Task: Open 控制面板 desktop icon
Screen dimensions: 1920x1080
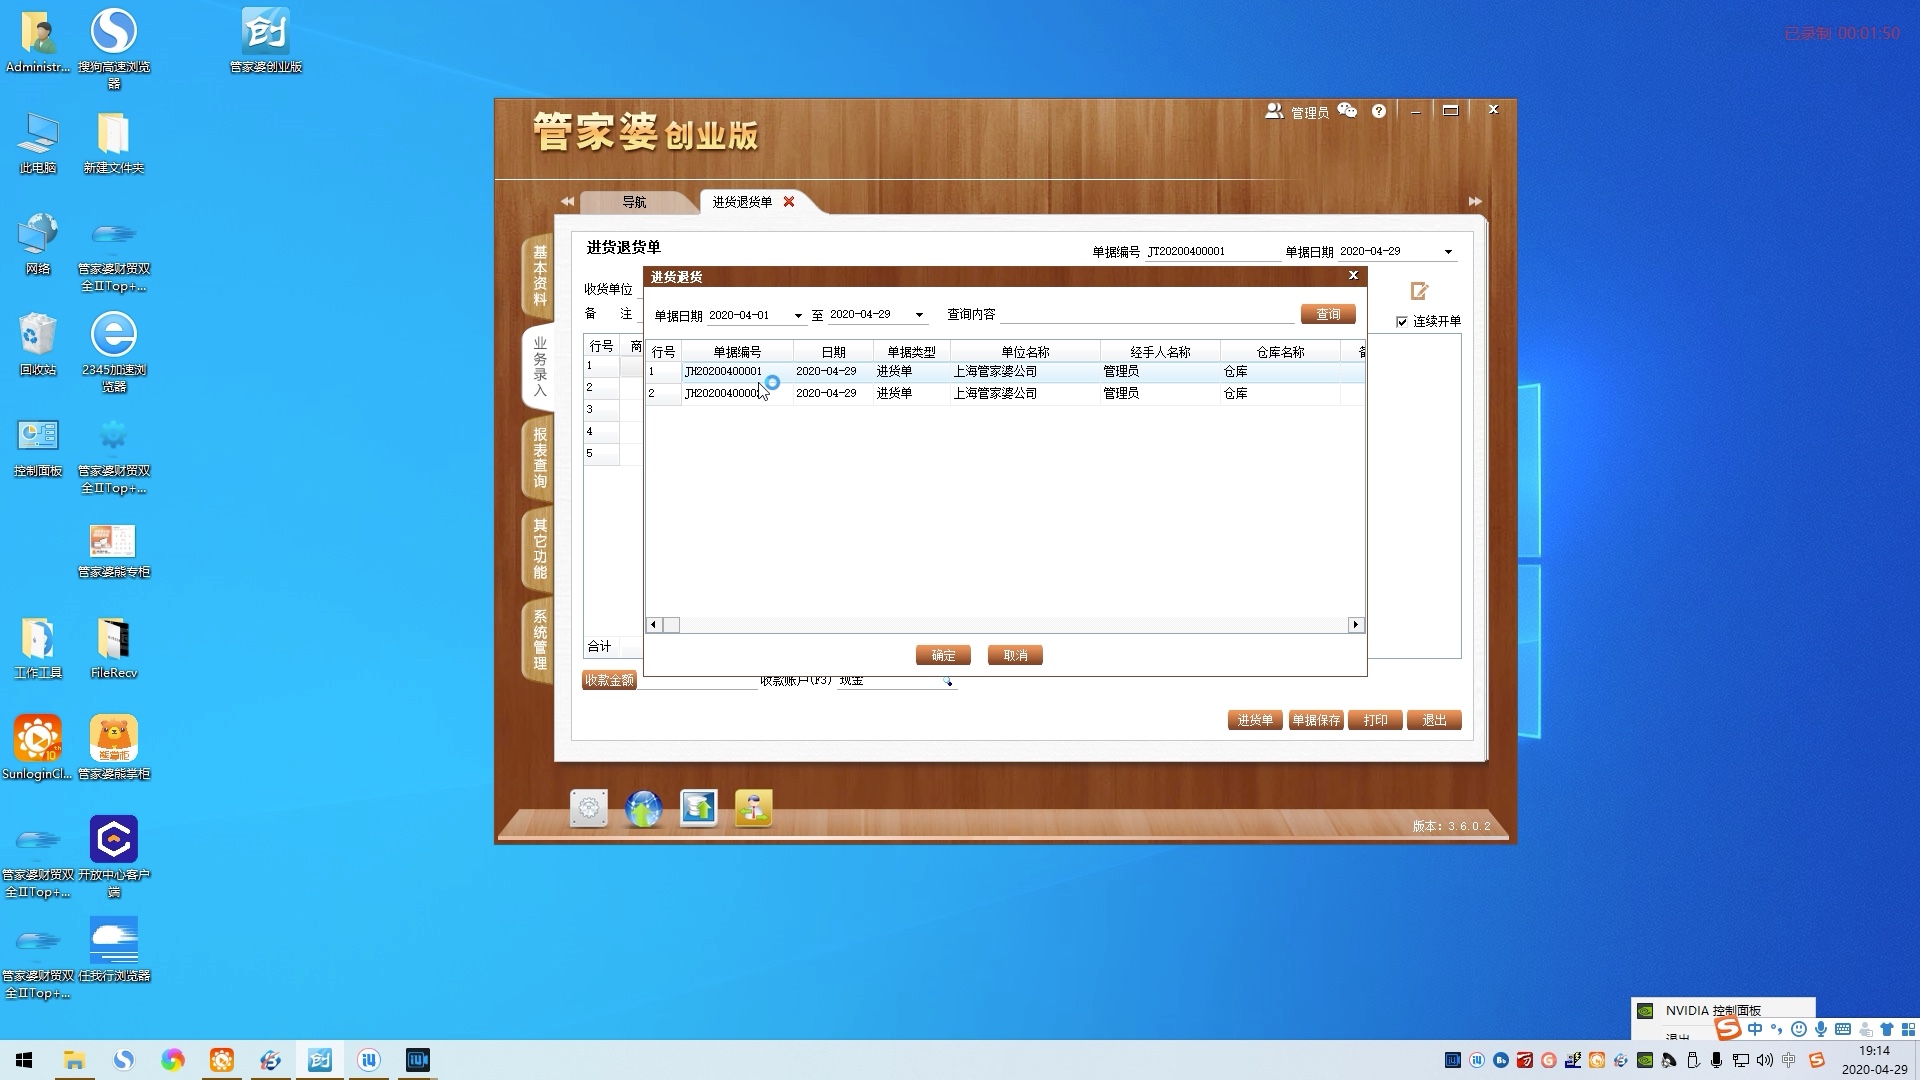Action: pyautogui.click(x=38, y=446)
